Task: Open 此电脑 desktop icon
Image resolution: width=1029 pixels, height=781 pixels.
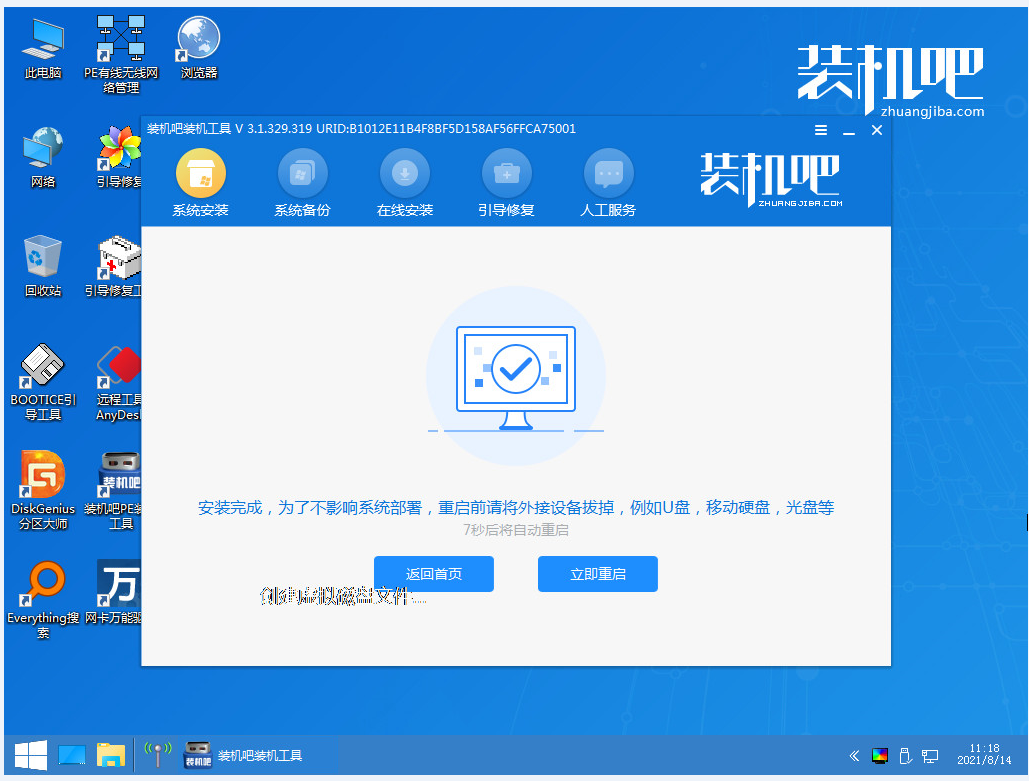Action: (43, 48)
